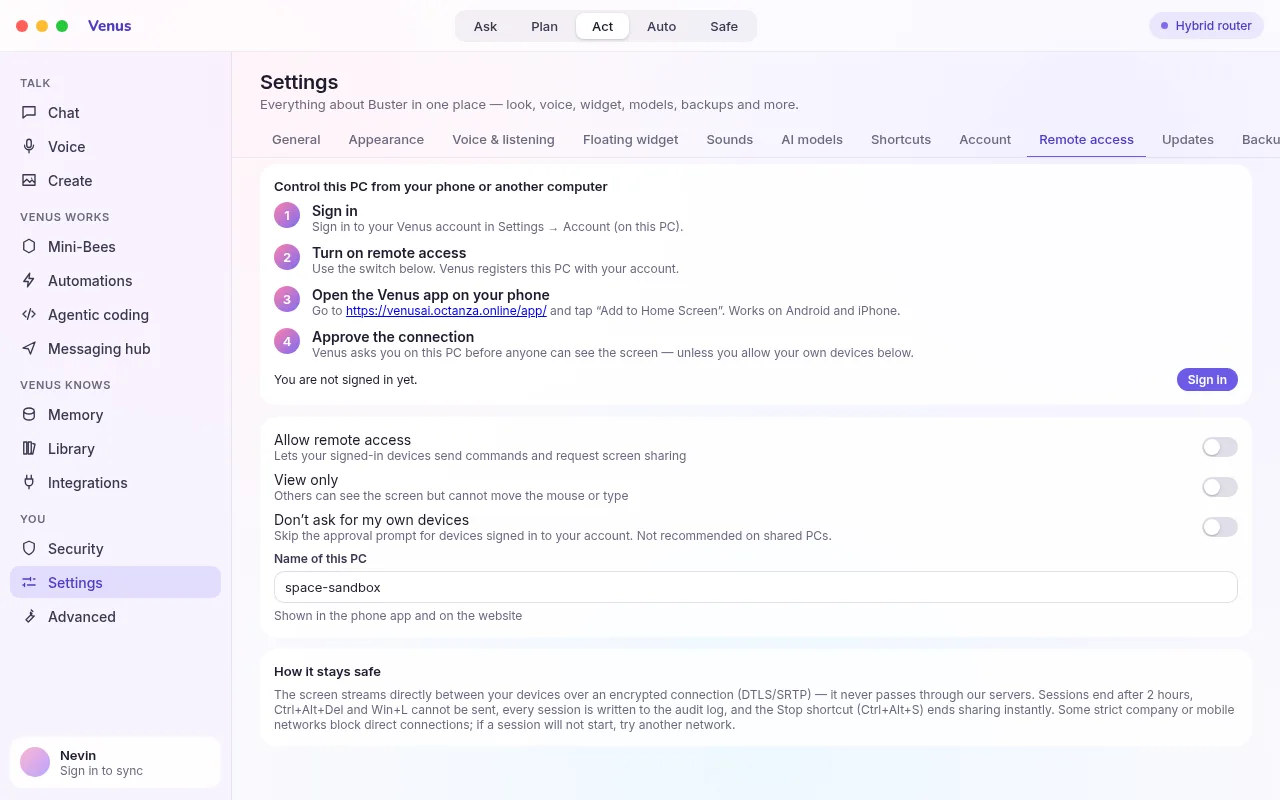Switch to the Sounds tab
The width and height of the screenshot is (1280, 800).
click(730, 140)
